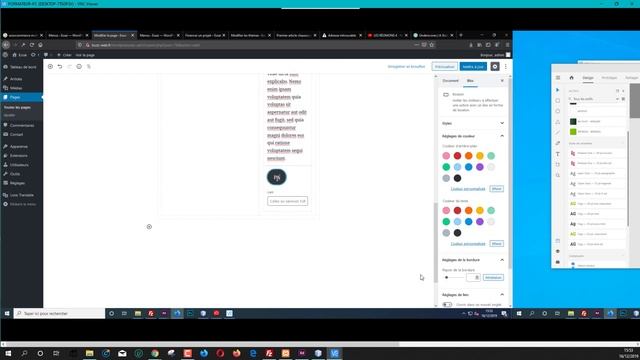Click Effacer button under text colors
The image size is (640, 360).
tap(497, 244)
